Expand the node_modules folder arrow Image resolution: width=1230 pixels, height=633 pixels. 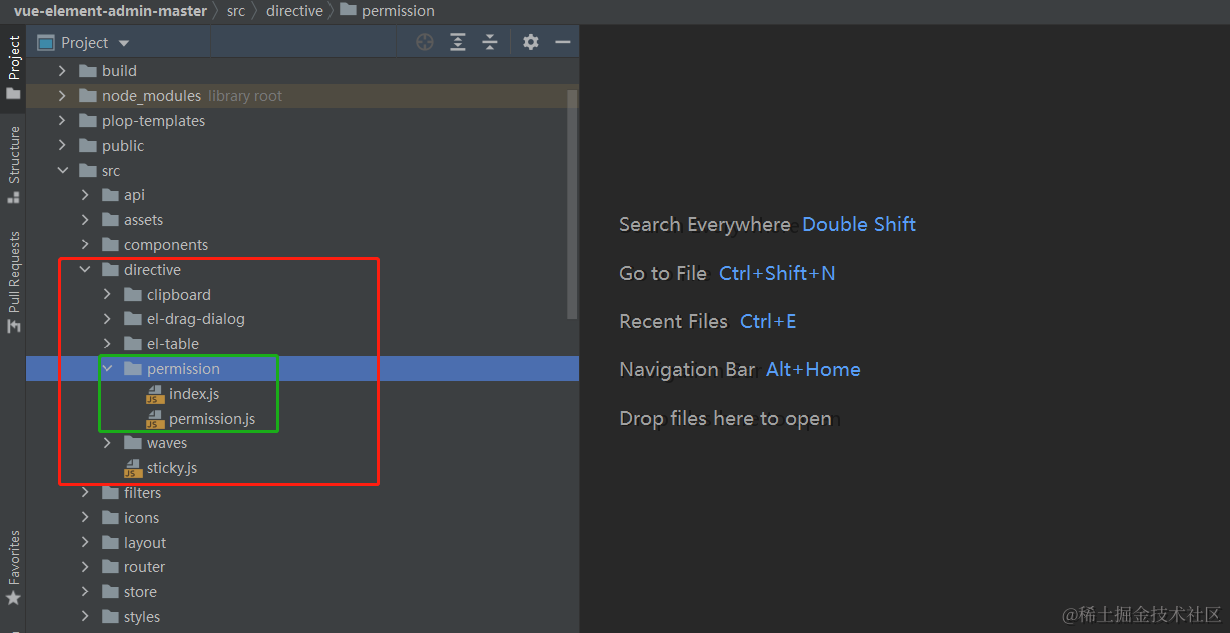(x=63, y=96)
